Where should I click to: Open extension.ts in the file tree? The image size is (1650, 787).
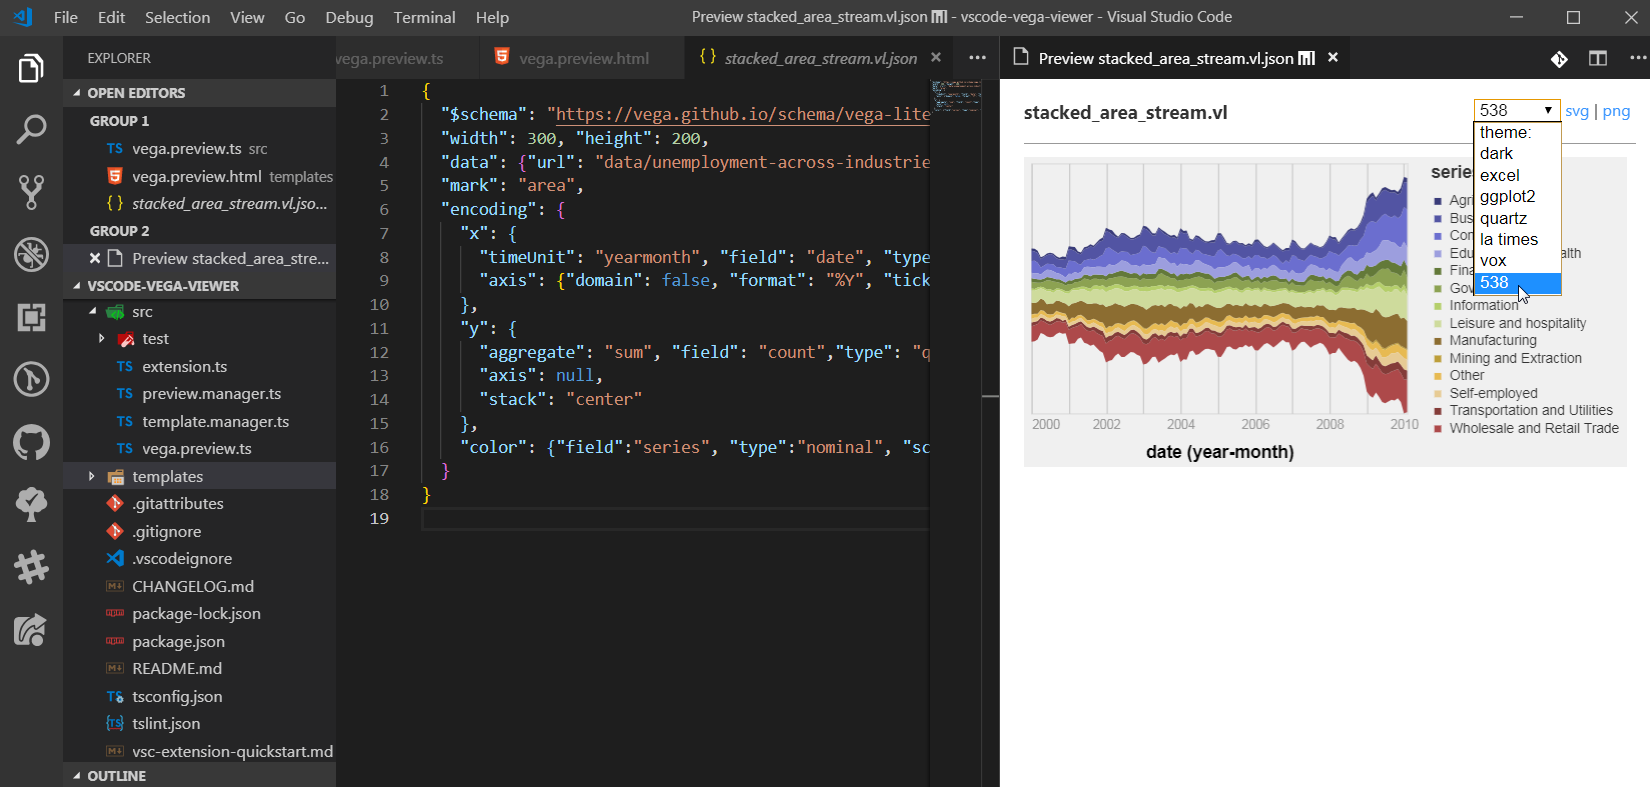pyautogui.click(x=184, y=367)
